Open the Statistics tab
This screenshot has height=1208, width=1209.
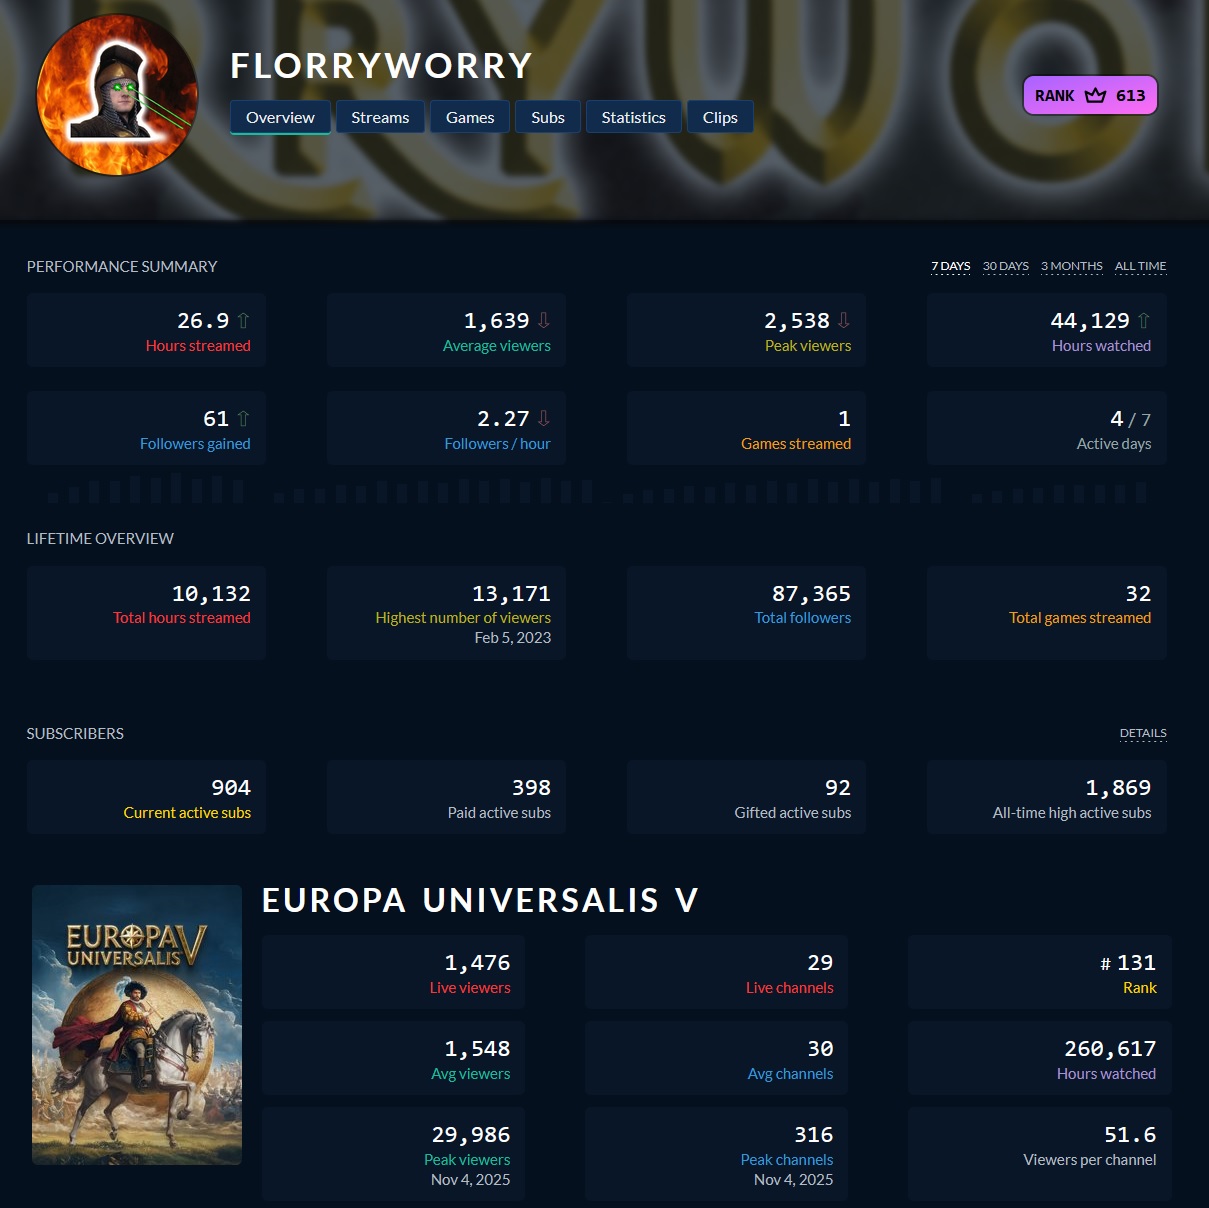click(633, 117)
